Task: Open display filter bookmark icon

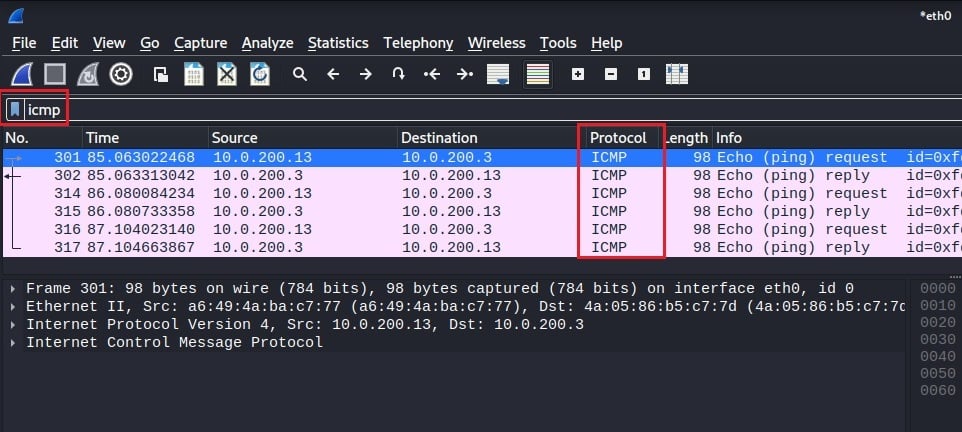Action: point(15,110)
